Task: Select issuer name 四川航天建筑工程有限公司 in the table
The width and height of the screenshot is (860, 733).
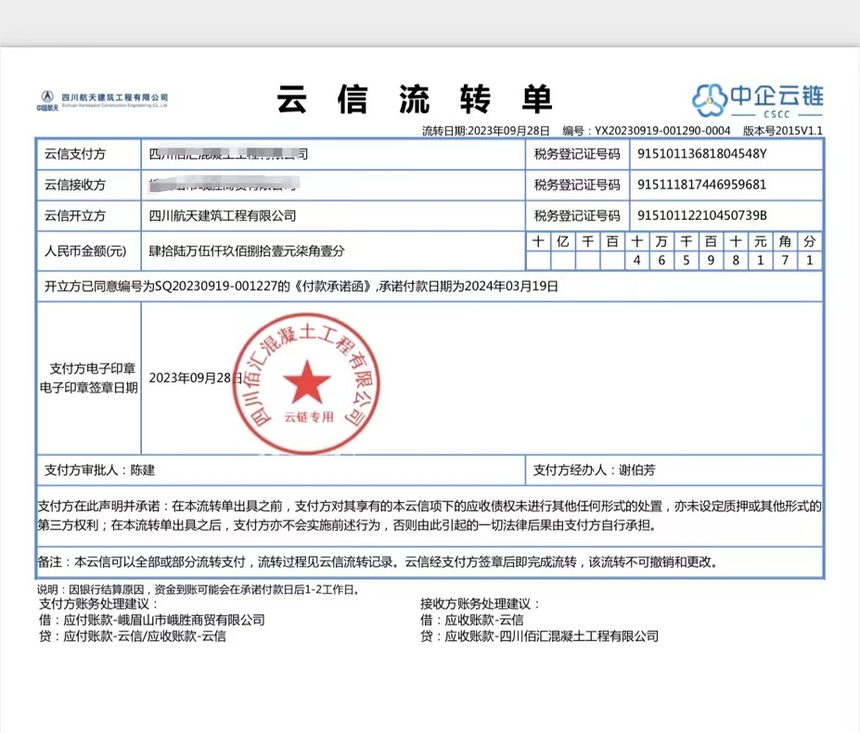Action: [223, 216]
